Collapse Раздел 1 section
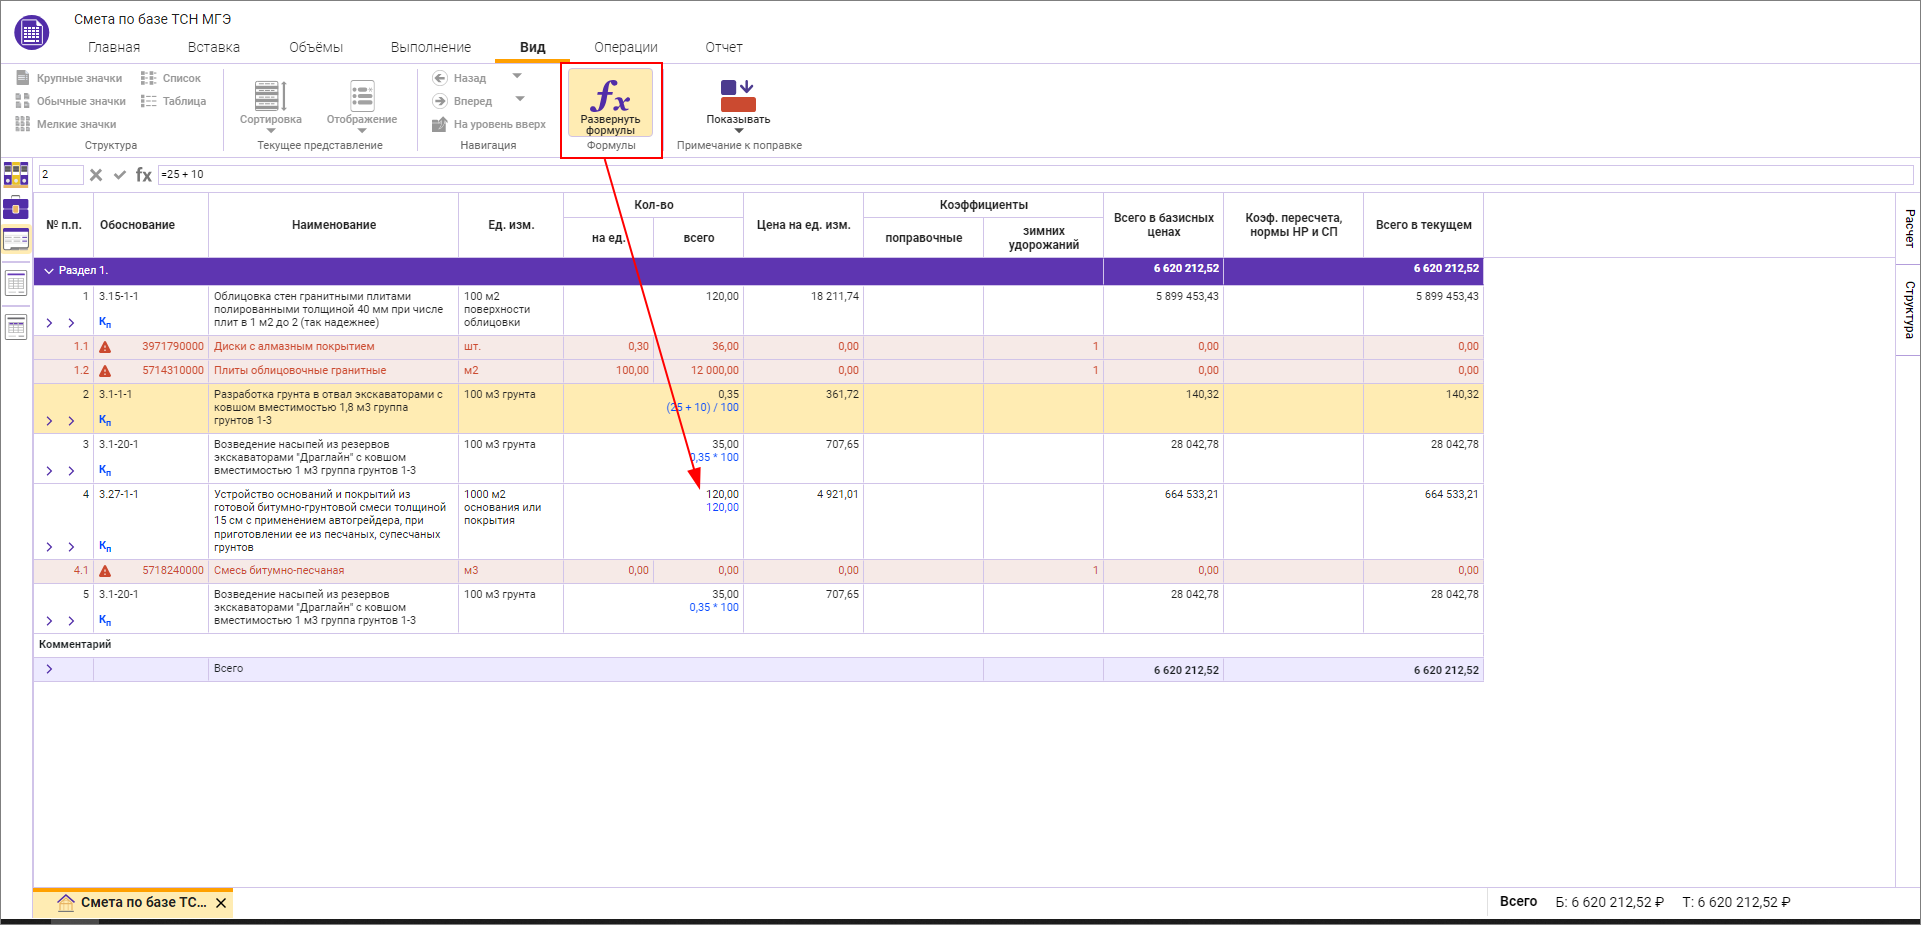The image size is (1921, 925). 49,271
